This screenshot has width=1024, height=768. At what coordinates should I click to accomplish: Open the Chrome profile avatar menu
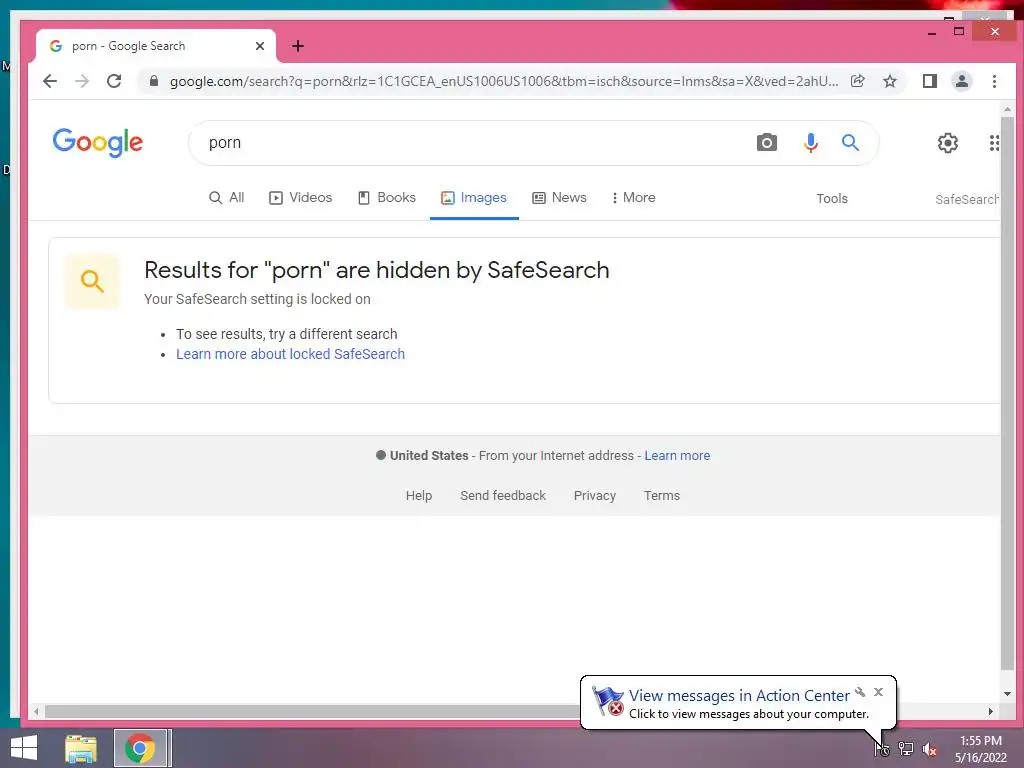tap(961, 81)
